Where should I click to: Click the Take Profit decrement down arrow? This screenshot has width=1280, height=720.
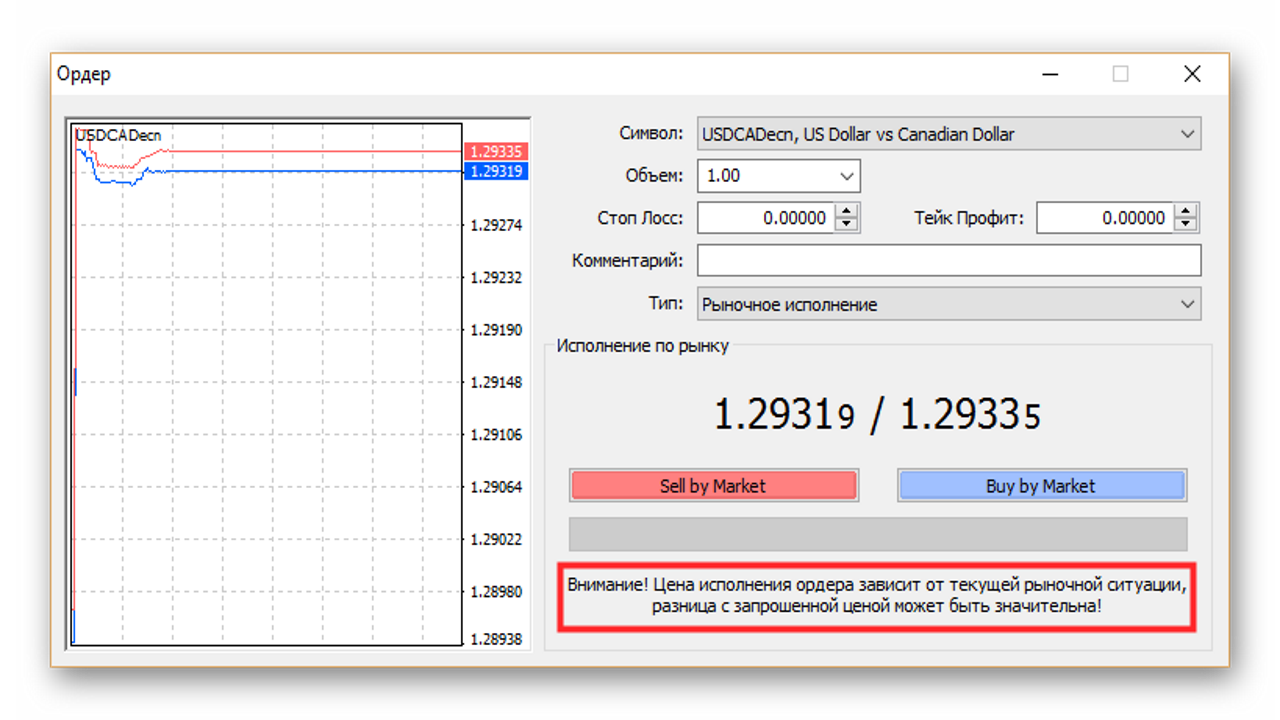(x=1186, y=224)
